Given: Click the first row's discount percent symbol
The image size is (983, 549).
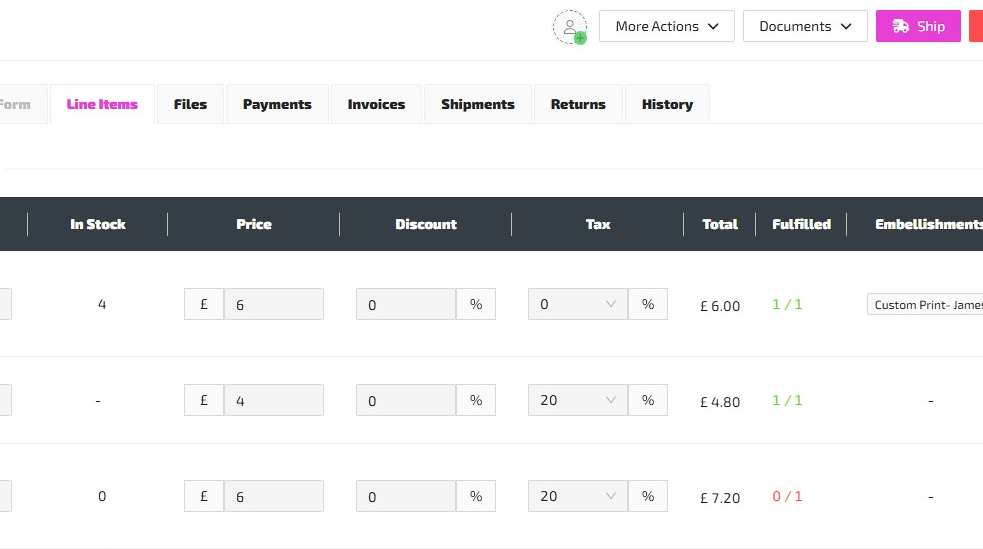Looking at the screenshot, I should point(476,305).
